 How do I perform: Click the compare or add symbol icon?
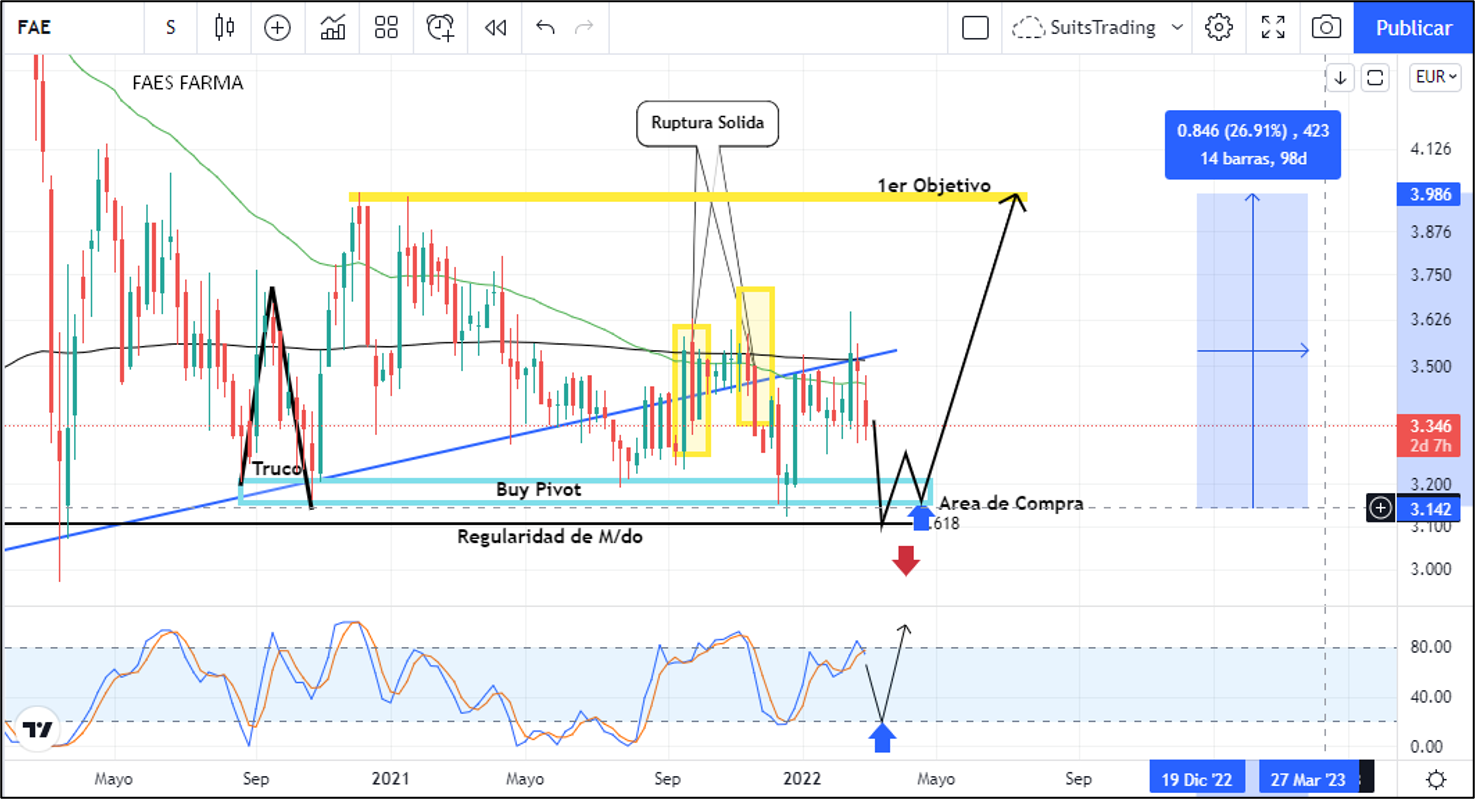[277, 28]
